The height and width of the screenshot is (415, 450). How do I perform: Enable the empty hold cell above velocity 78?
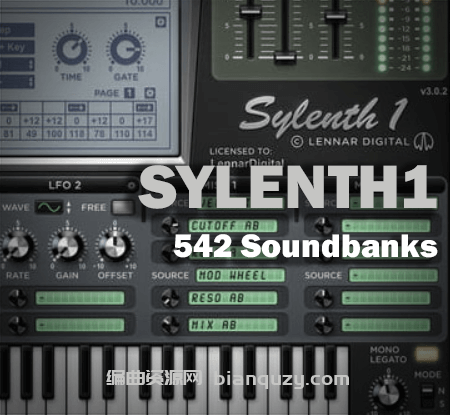coord(99,108)
